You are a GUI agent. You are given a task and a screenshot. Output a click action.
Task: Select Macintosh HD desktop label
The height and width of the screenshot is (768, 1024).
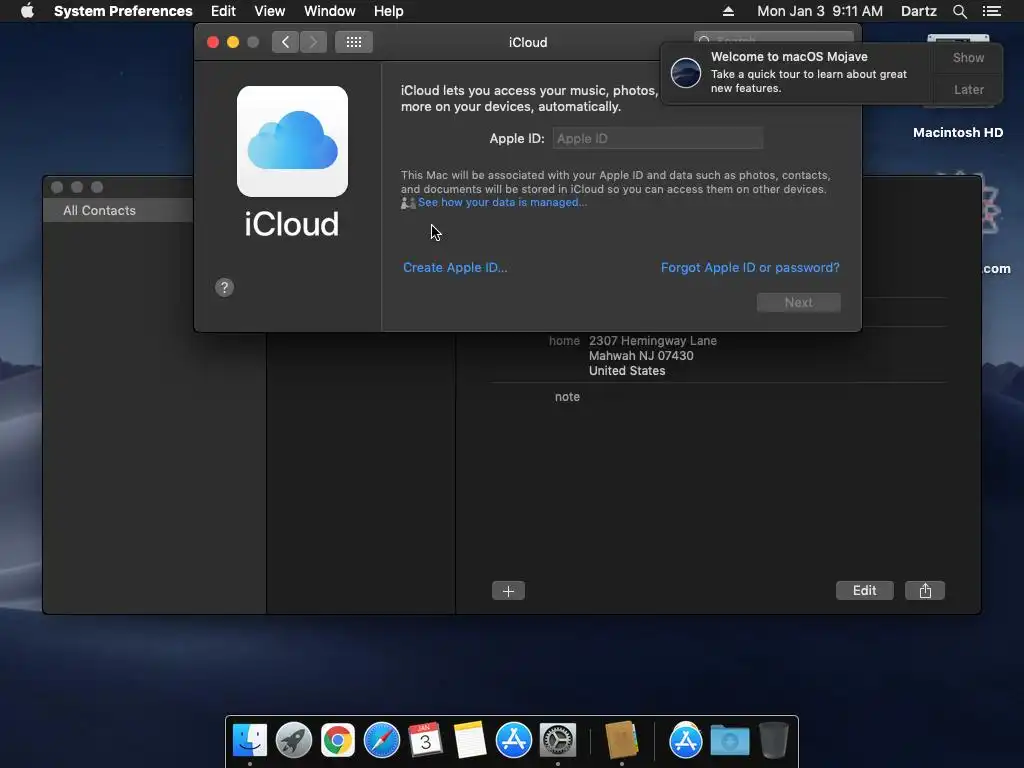(957, 133)
